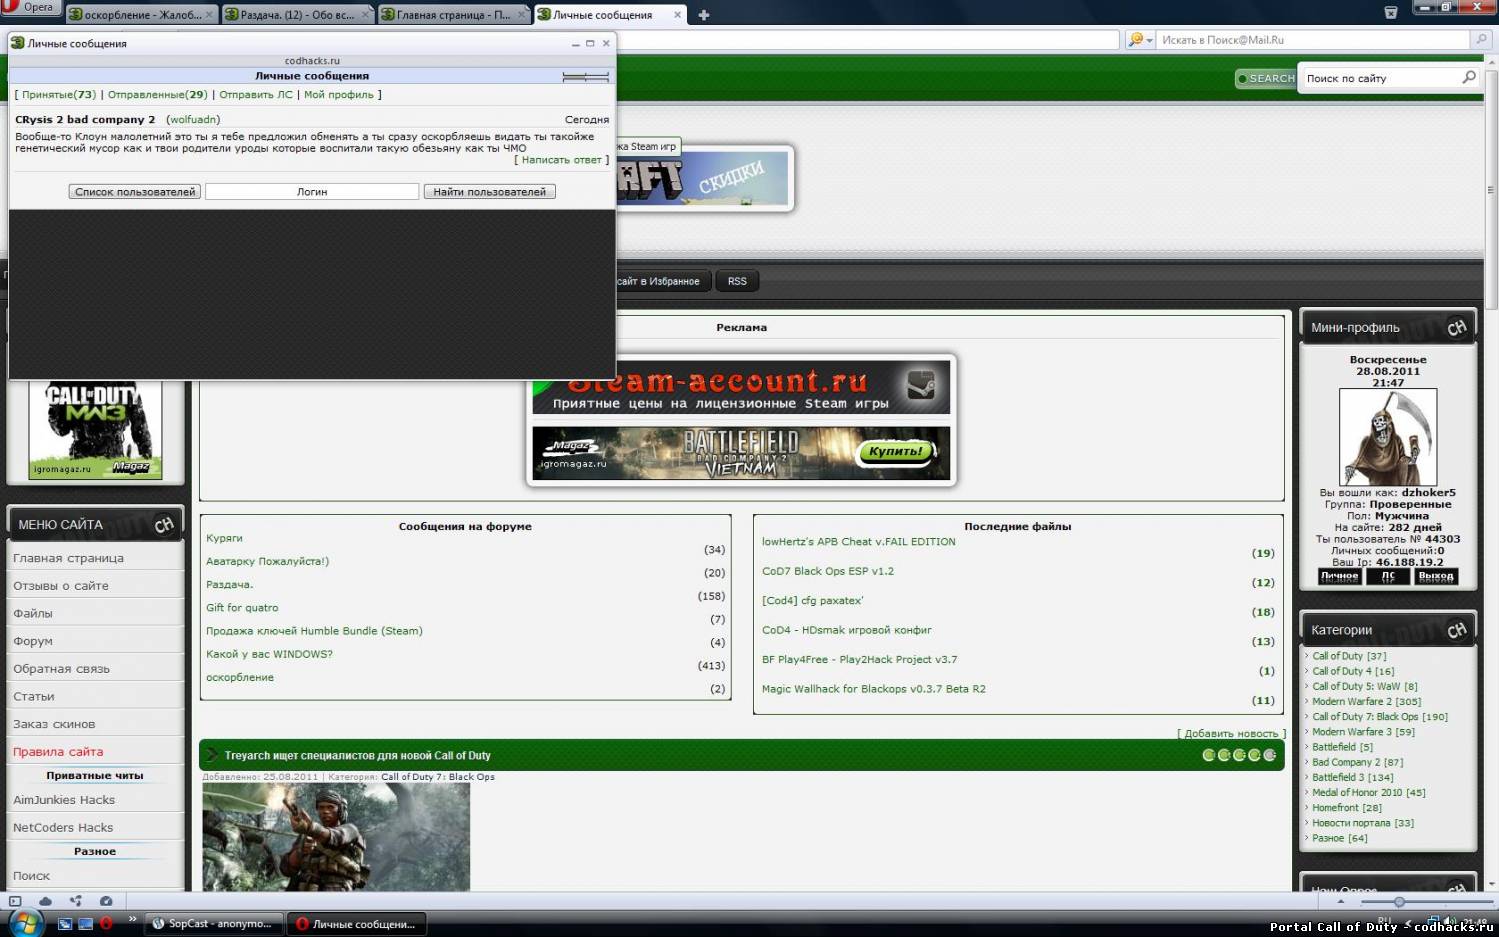Focus the 'Искать в Поиск@Mail.Ru' search field

[1313, 40]
